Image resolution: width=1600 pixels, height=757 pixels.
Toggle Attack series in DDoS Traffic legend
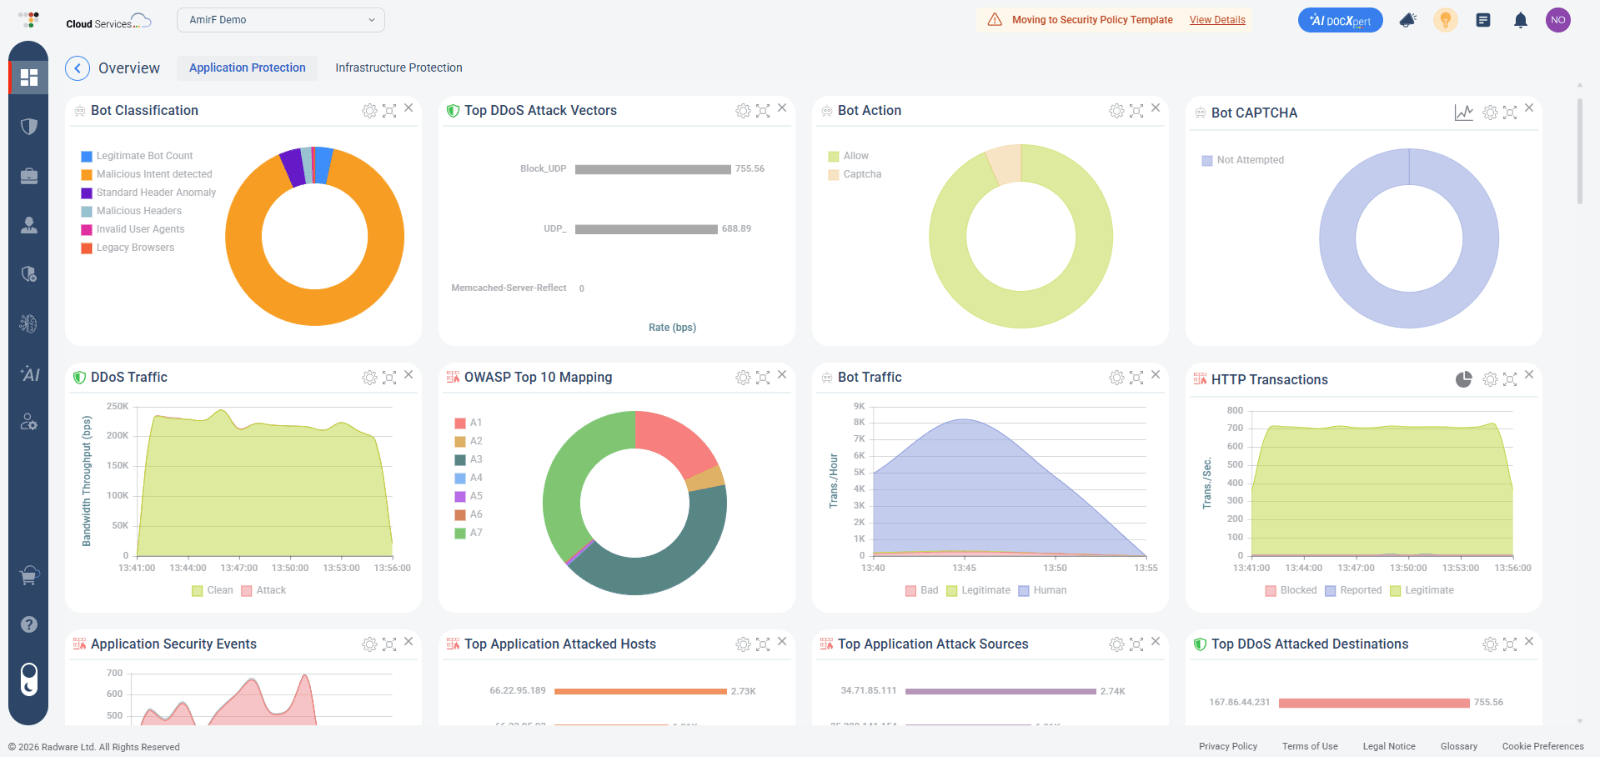click(x=263, y=591)
